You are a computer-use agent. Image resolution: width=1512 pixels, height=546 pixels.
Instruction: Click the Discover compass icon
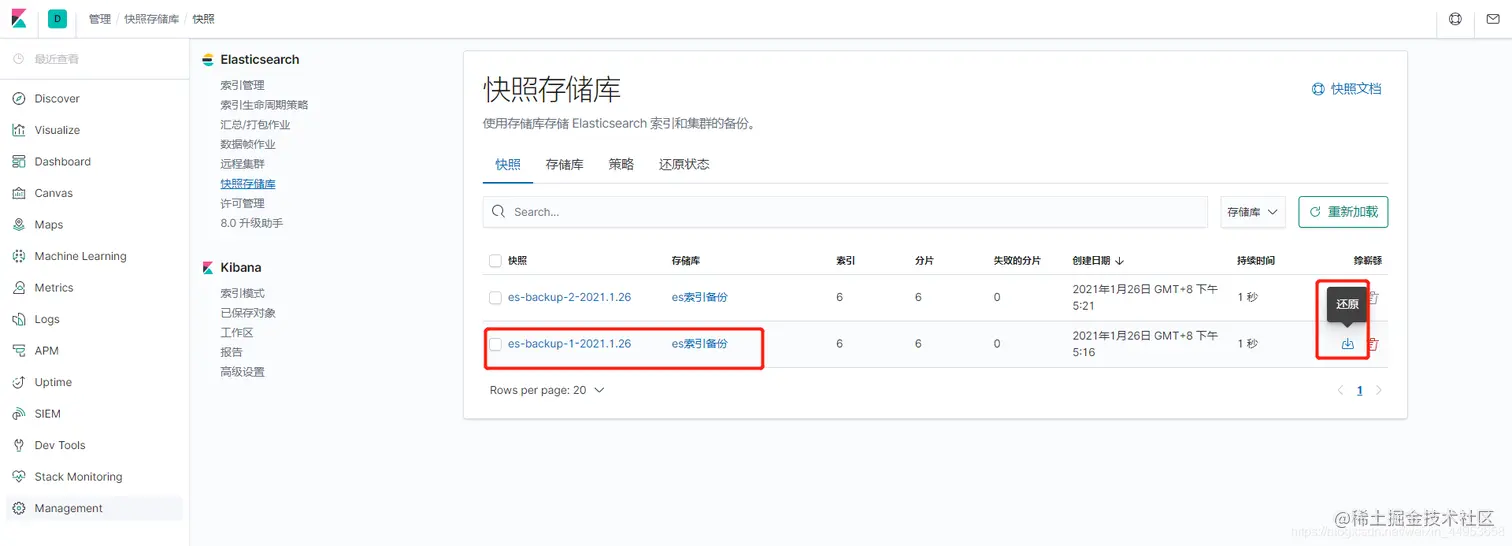[x=18, y=99]
